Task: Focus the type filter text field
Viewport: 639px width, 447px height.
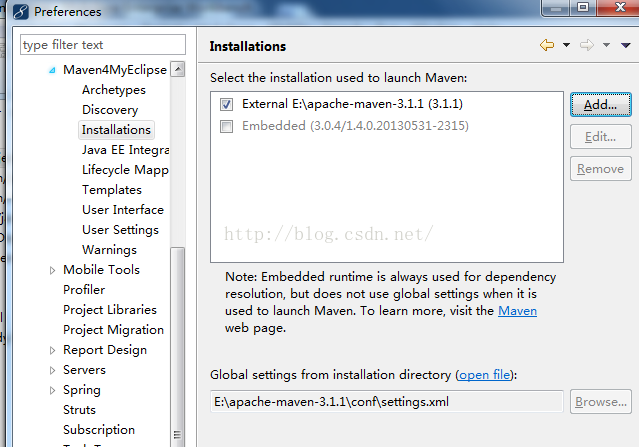Action: 103,44
